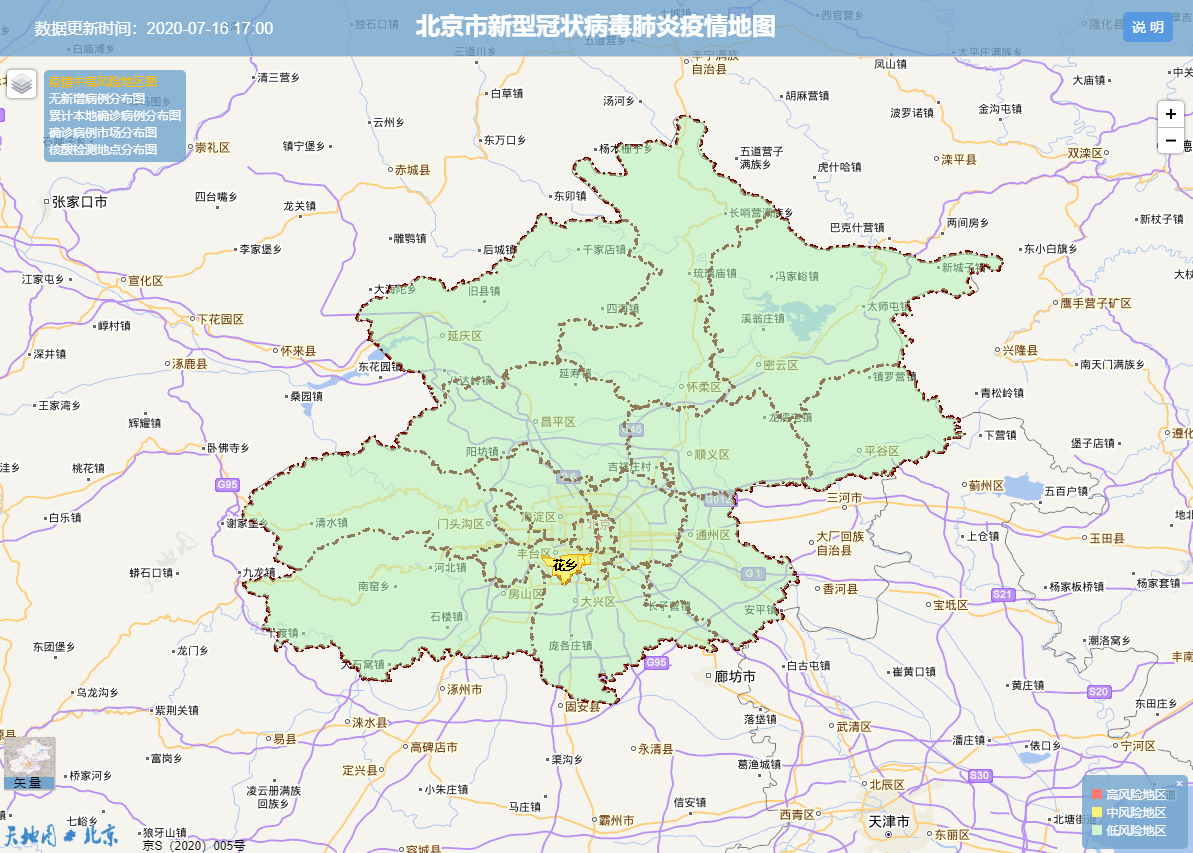Screen dimensions: 1193x853
Task: Click the G95 shield near 固安县
Action: 657,662
